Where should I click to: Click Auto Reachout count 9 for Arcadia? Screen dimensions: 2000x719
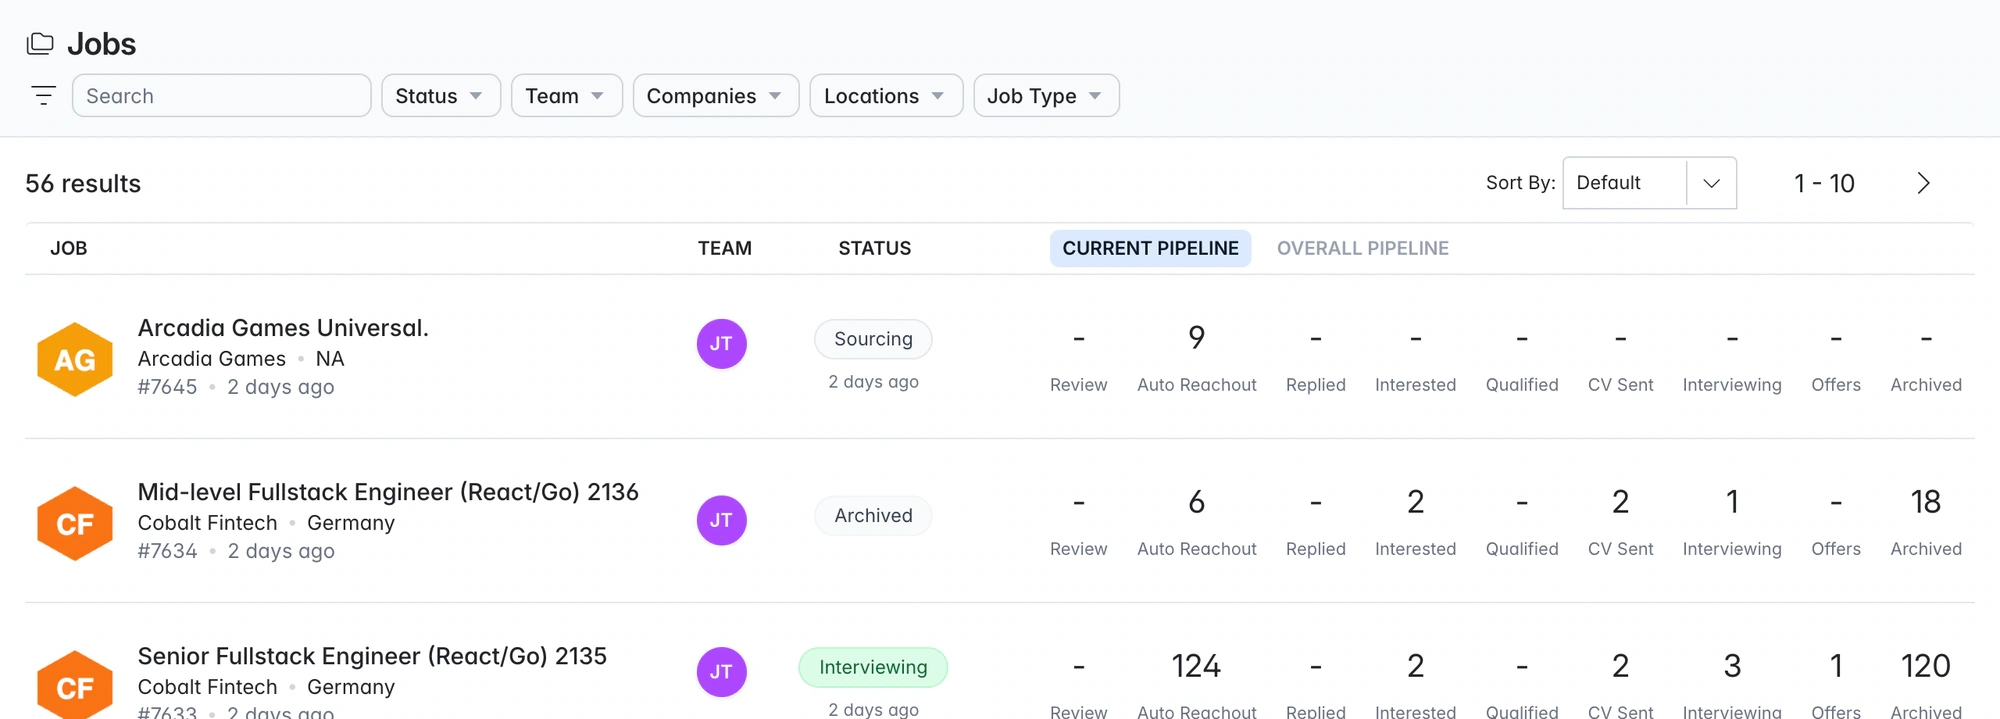point(1196,338)
